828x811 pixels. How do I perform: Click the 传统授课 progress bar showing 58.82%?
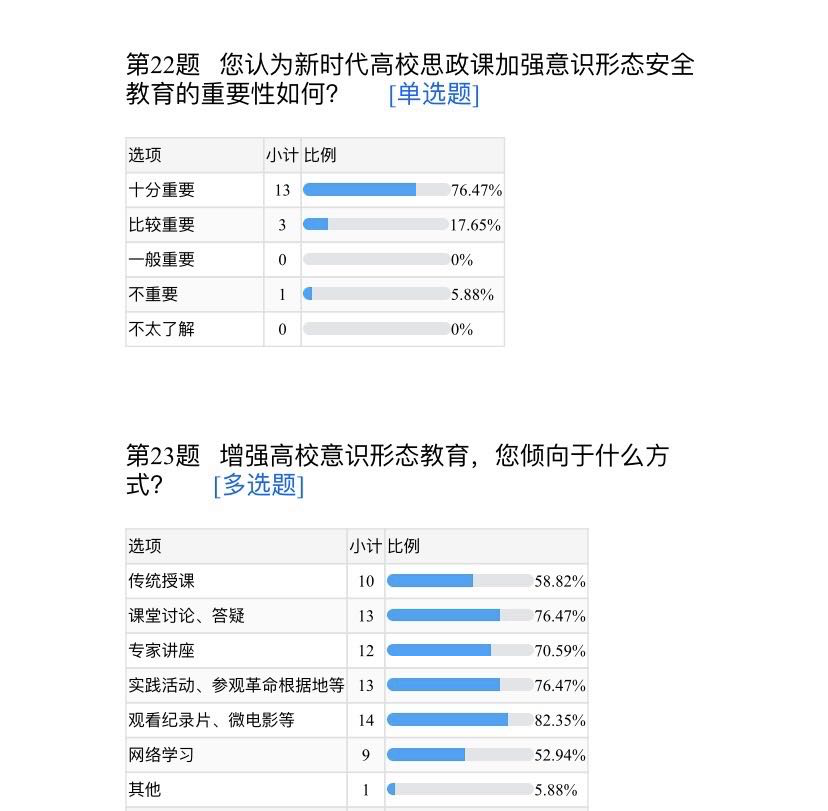(460, 581)
